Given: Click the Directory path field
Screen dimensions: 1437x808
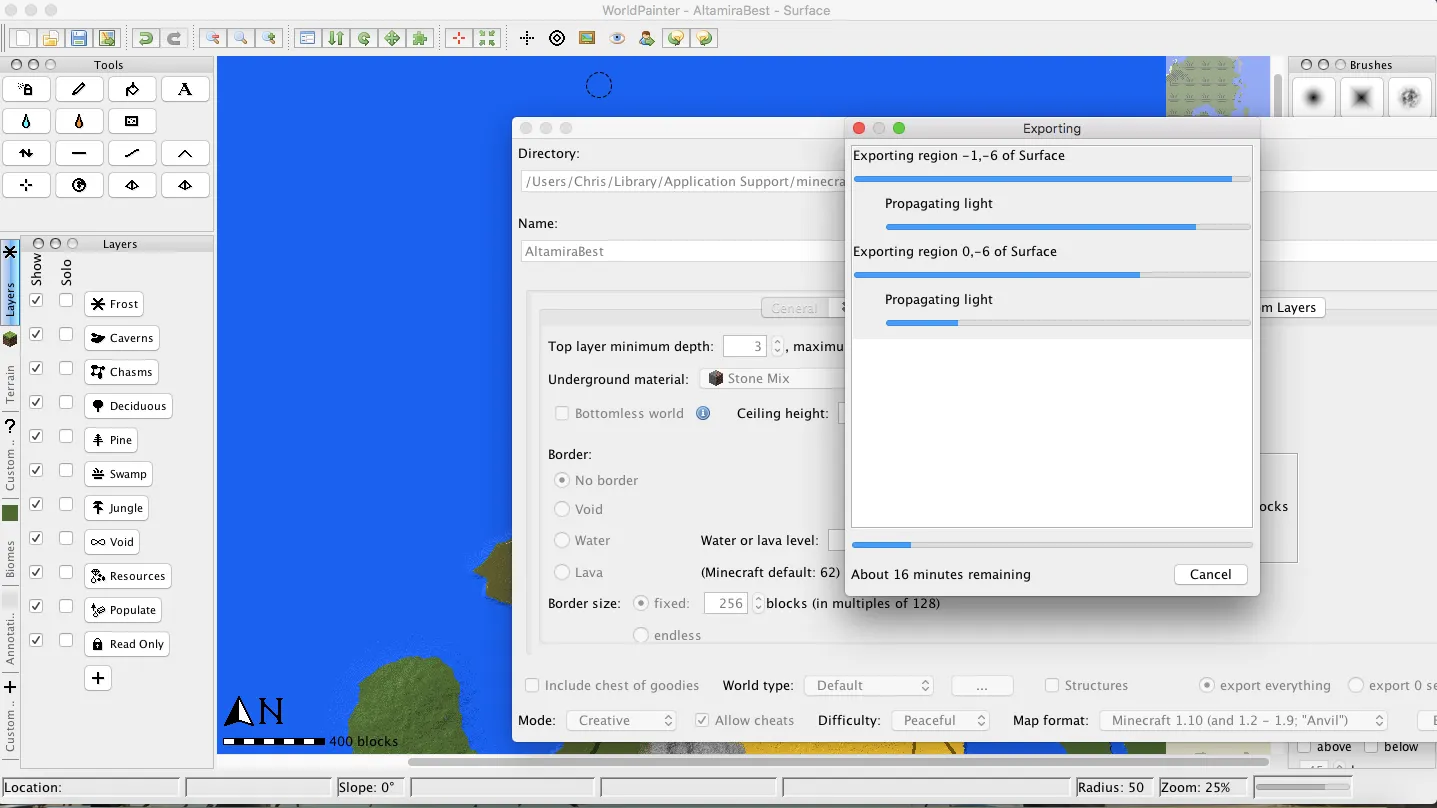Looking at the screenshot, I should [x=683, y=181].
